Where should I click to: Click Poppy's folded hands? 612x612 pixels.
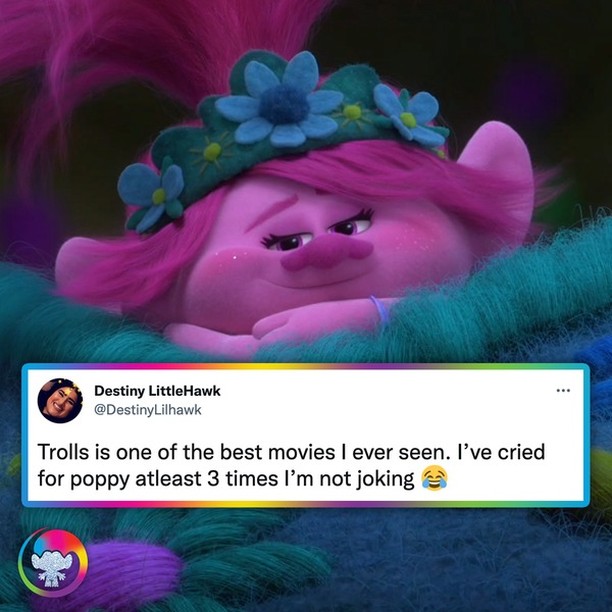point(273,326)
